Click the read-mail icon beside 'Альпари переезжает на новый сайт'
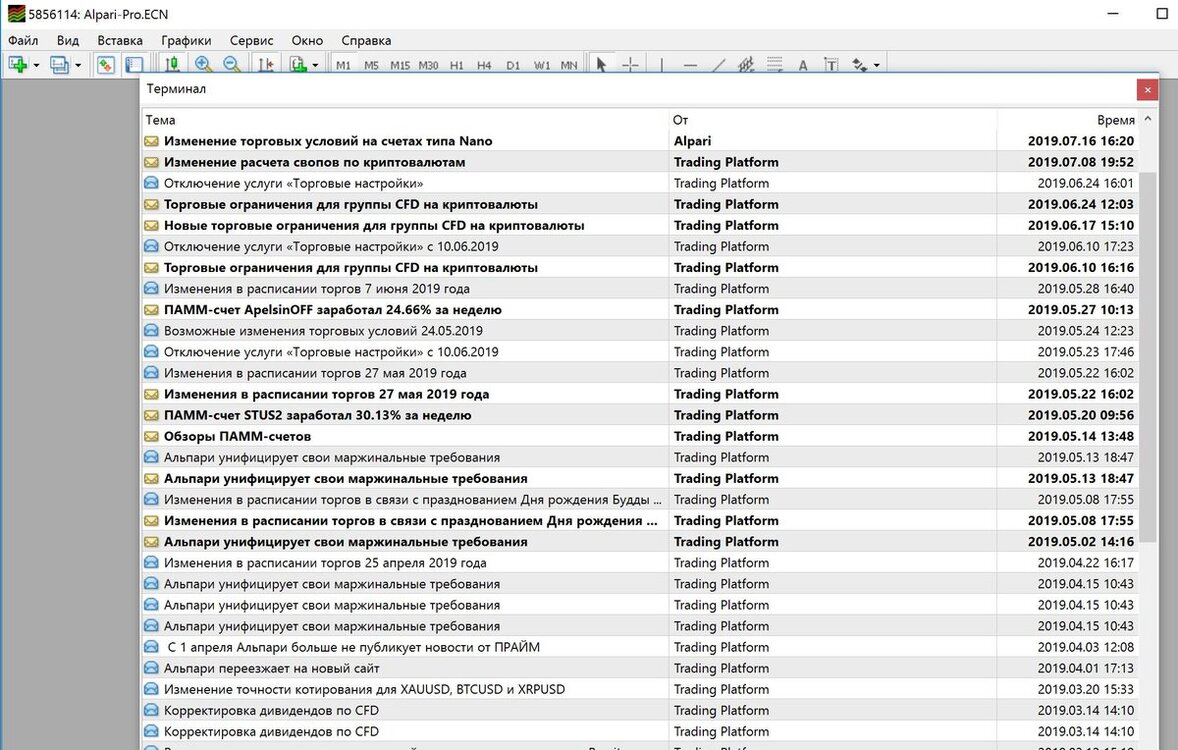This screenshot has width=1178, height=750. coord(152,668)
